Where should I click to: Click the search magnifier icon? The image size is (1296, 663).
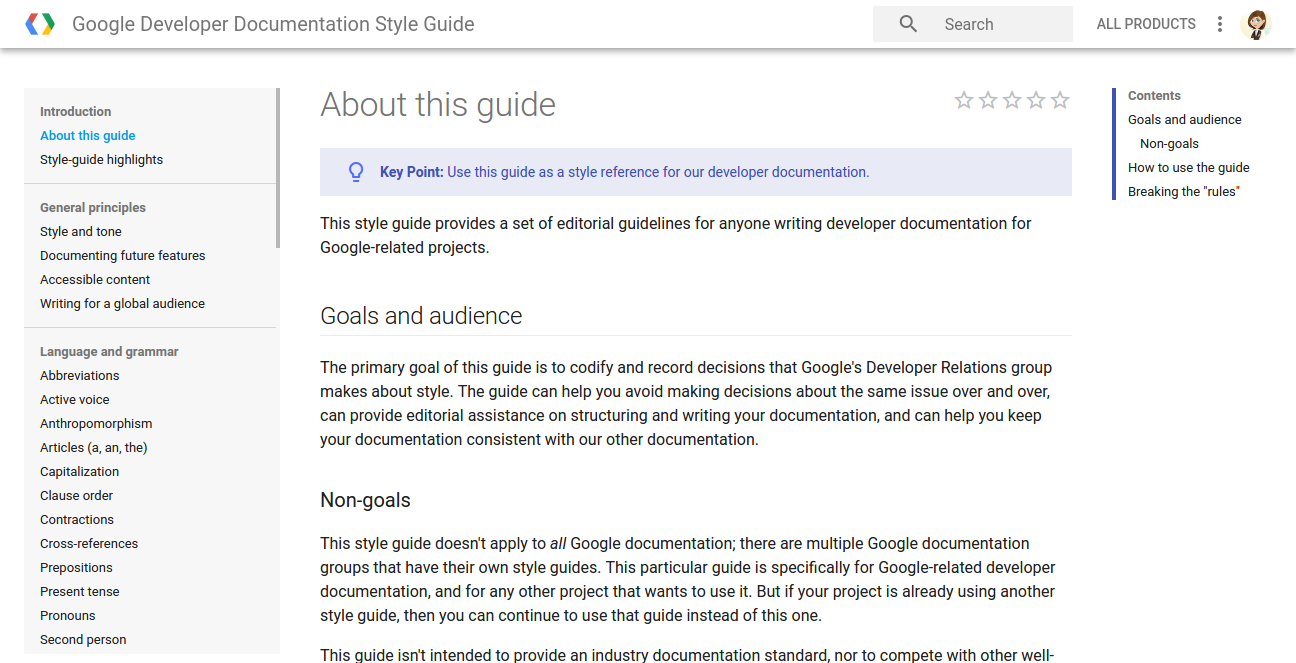tap(908, 24)
